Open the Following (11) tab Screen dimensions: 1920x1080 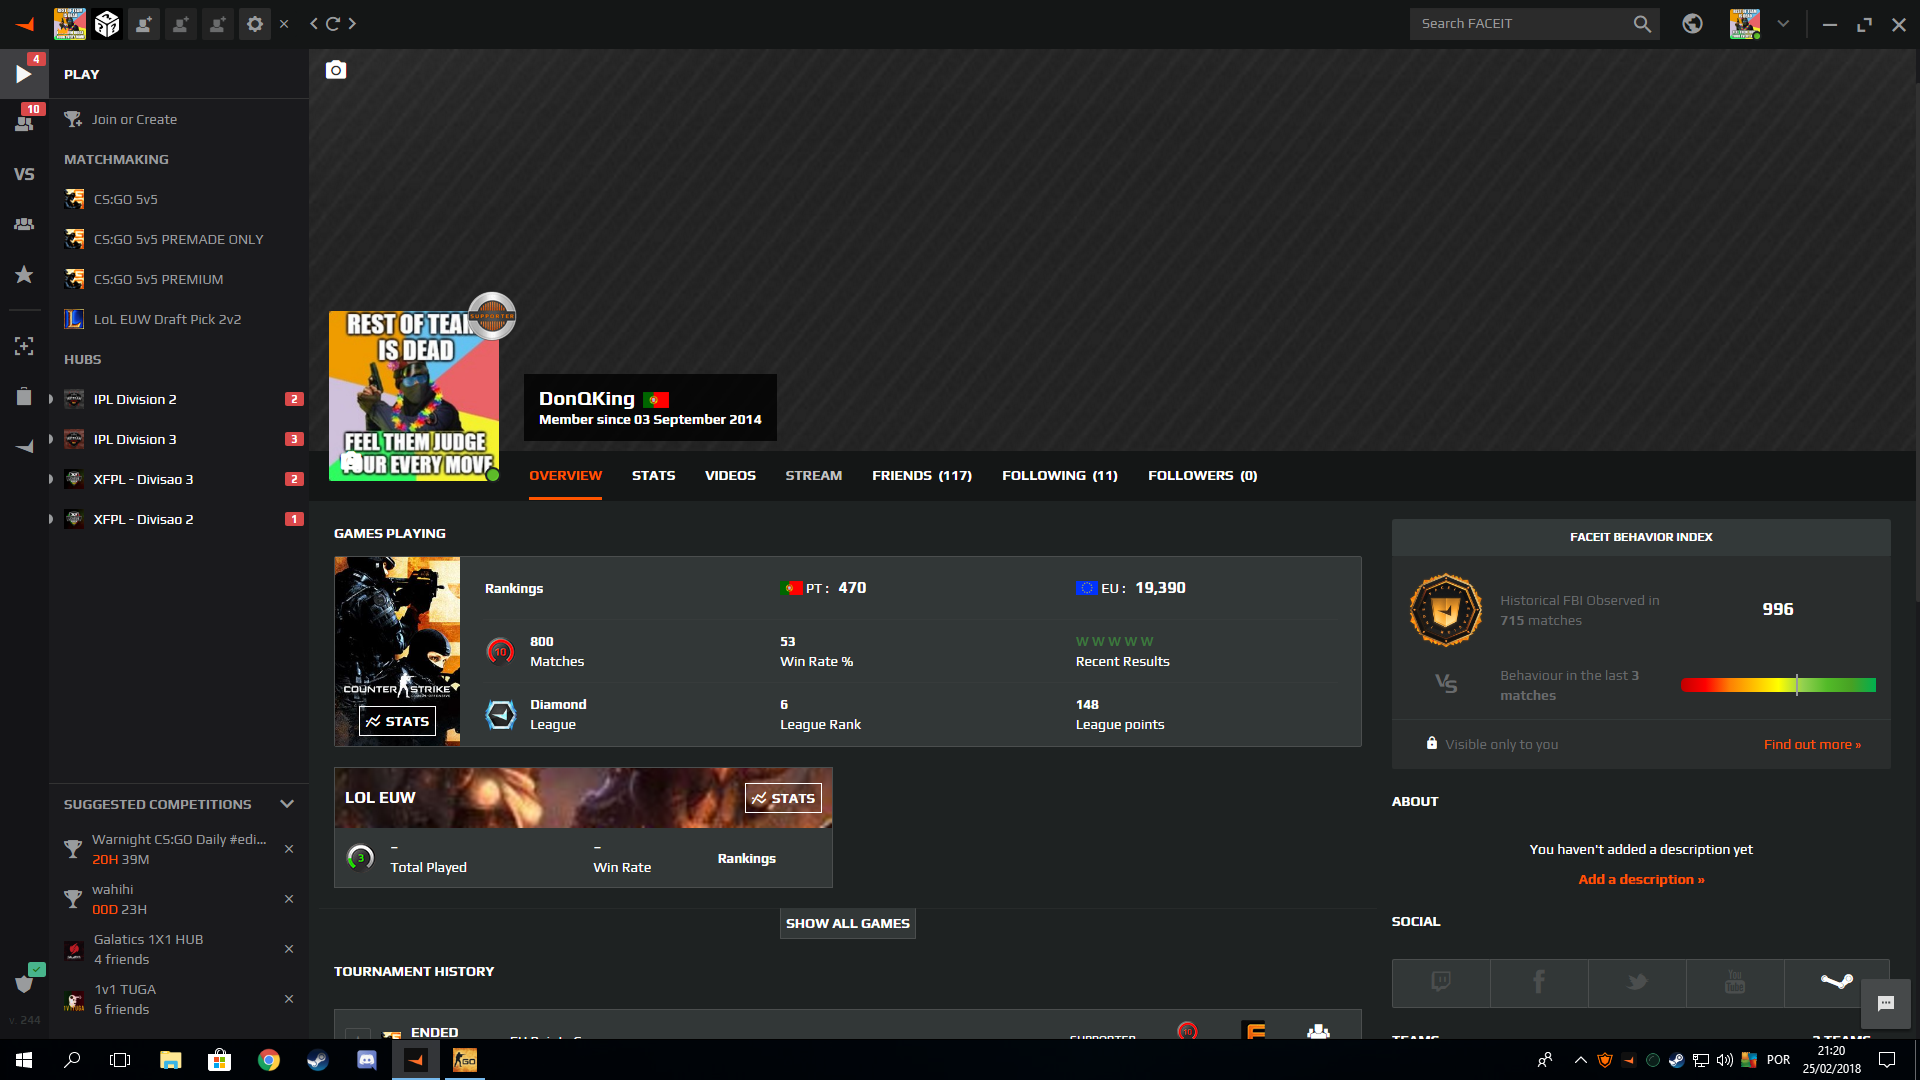click(1059, 476)
